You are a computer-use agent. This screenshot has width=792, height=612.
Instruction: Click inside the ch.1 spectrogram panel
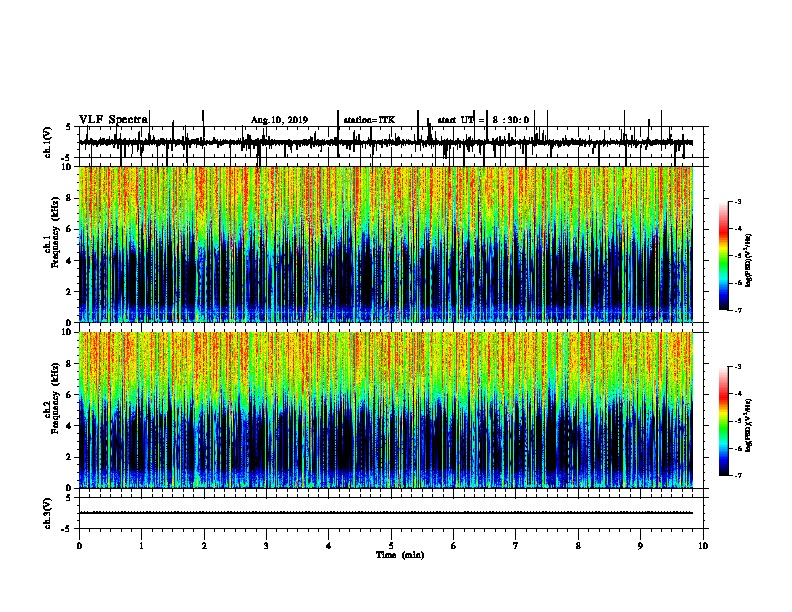click(386, 244)
